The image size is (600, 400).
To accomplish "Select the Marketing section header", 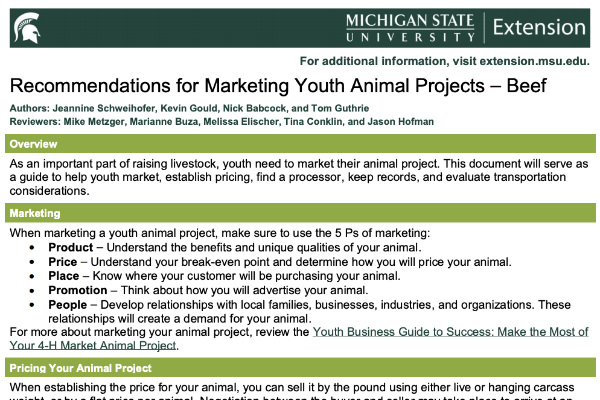I will click(x=300, y=213).
